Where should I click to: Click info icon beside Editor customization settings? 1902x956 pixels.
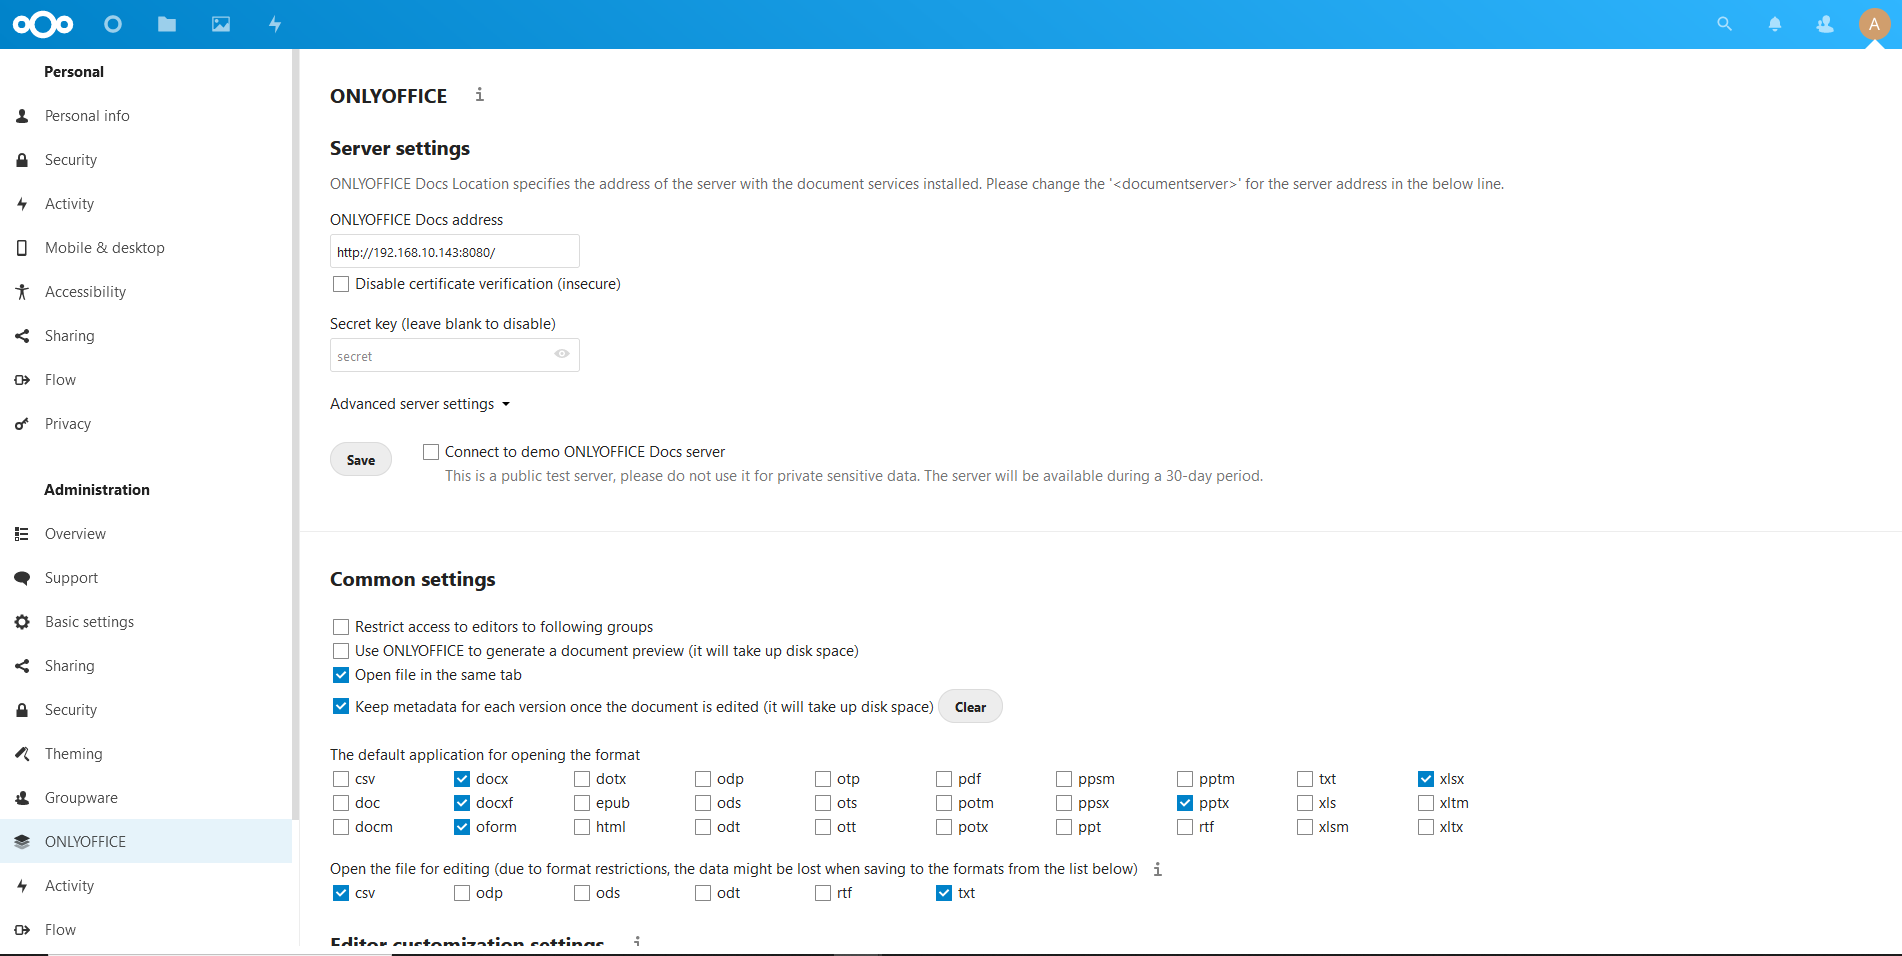[637, 941]
